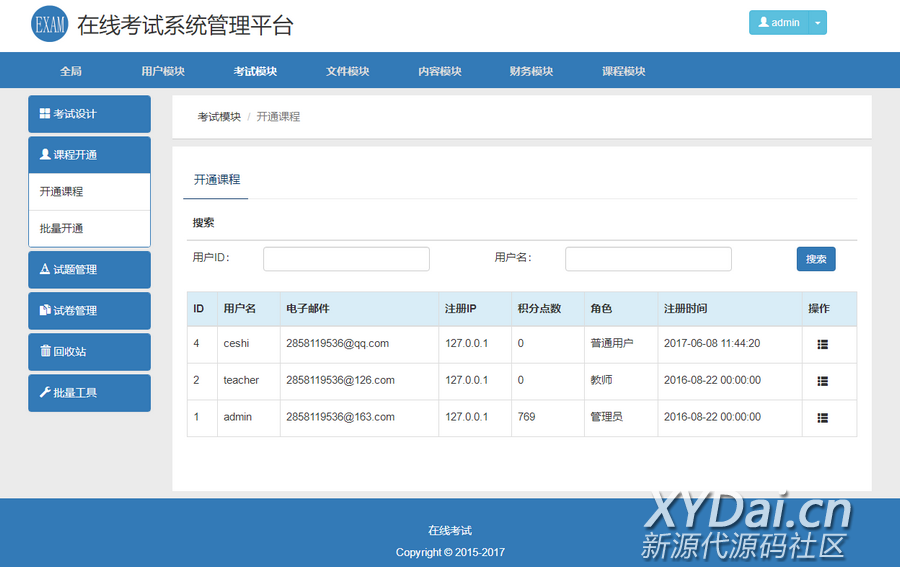
Task: Go to 财务模块 in navigation bar
Action: [x=531, y=71]
